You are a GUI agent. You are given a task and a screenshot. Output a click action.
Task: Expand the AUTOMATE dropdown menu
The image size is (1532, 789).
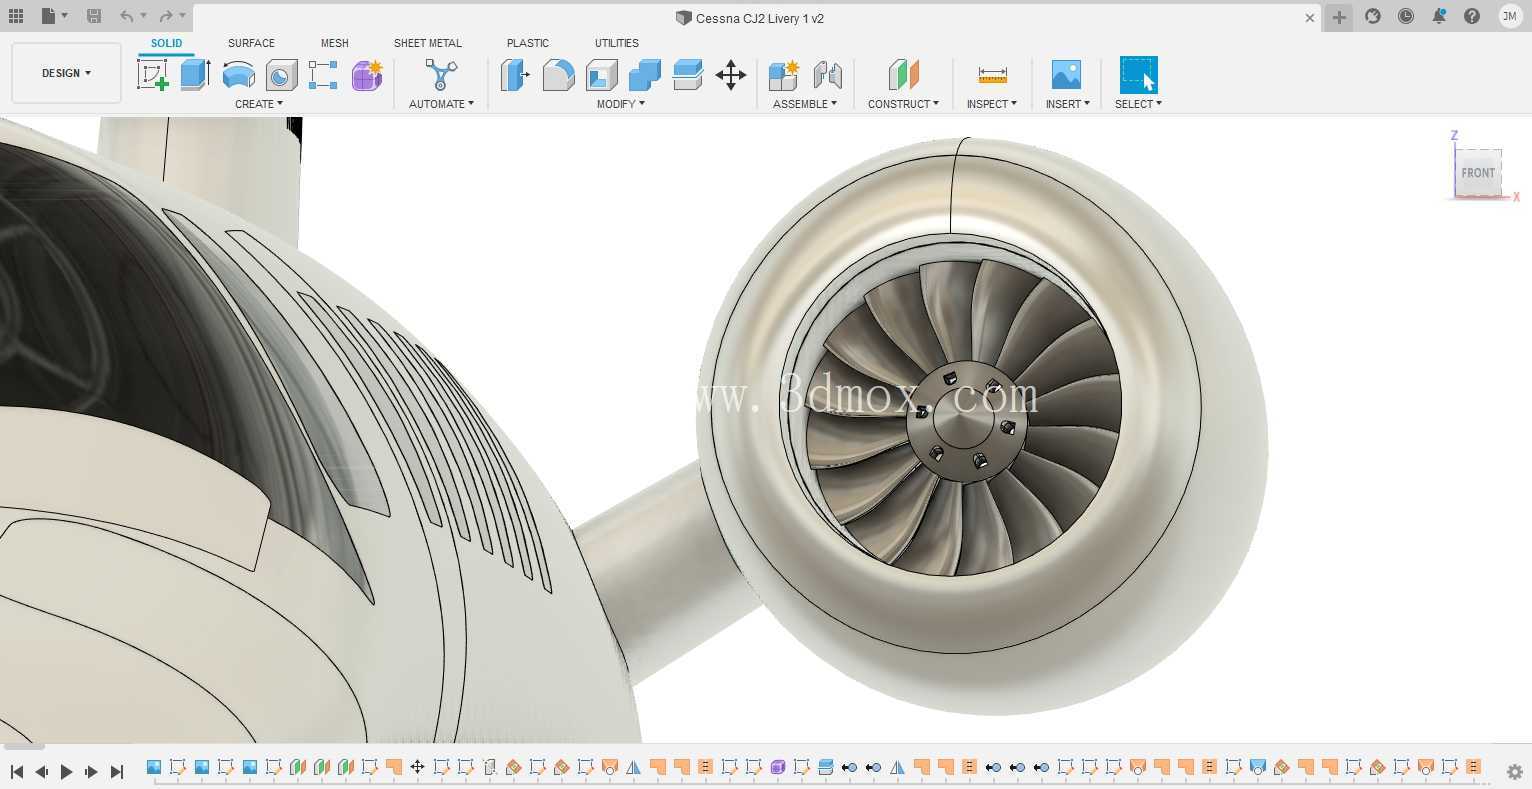click(441, 104)
